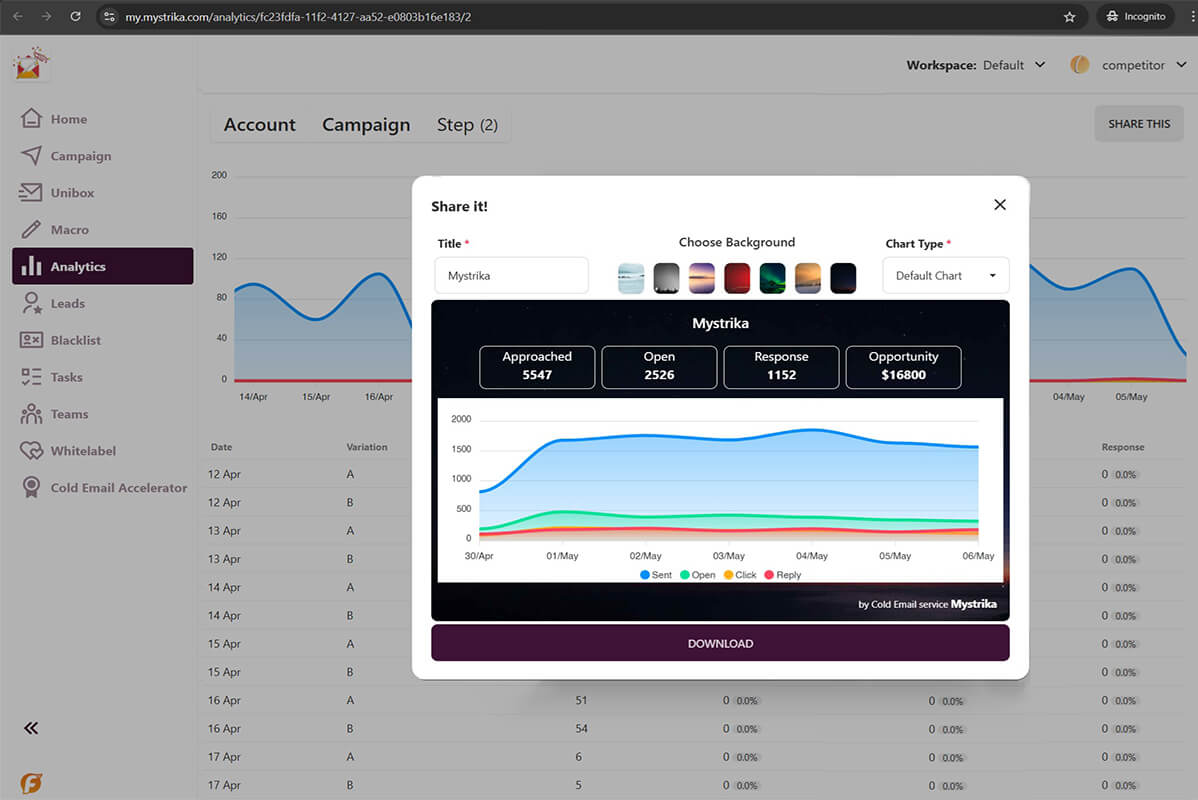Image resolution: width=1198 pixels, height=800 pixels.
Task: Click the value 54 in 16 Apr row
Action: coord(581,729)
